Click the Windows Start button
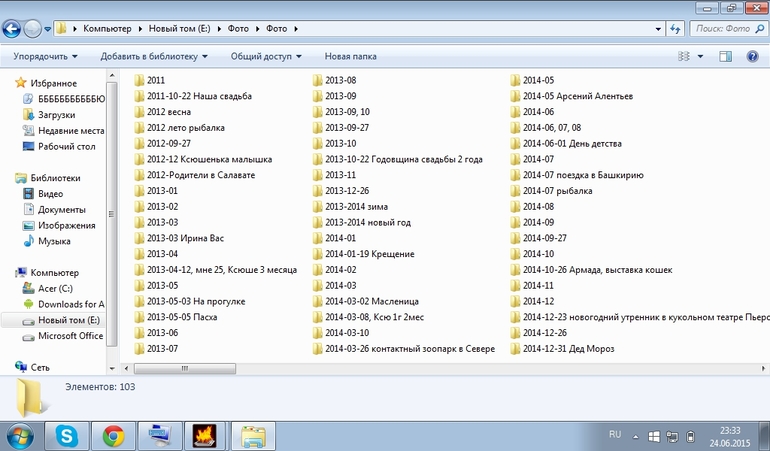 coord(20,436)
